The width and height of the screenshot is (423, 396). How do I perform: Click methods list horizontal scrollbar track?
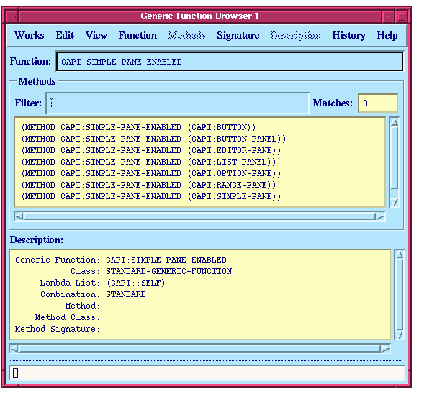tap(199, 217)
